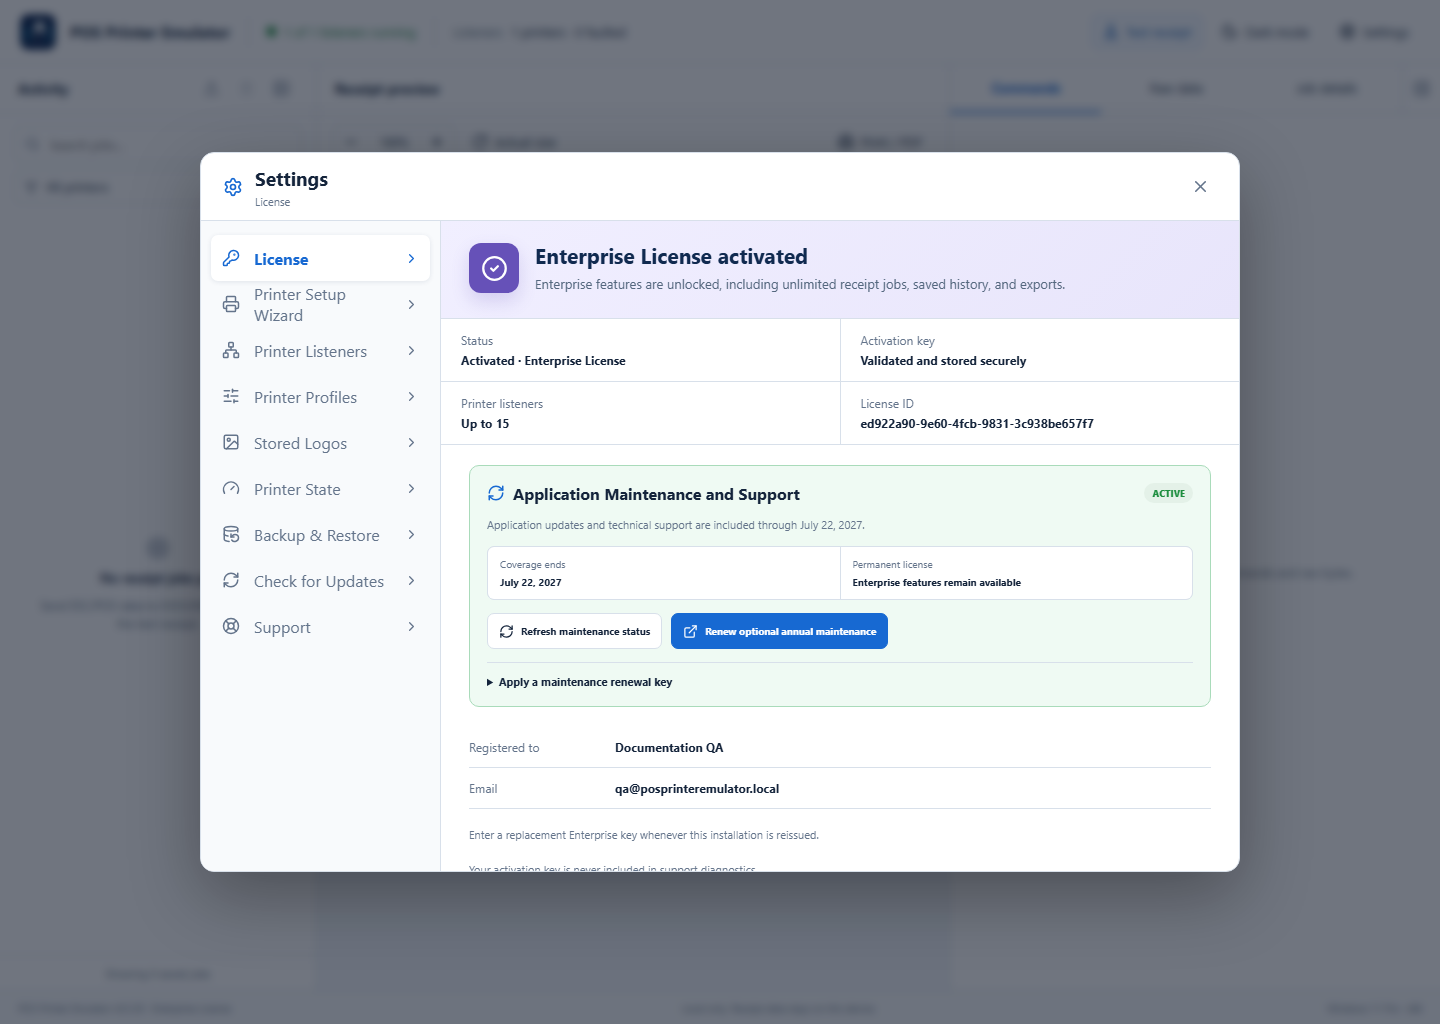The width and height of the screenshot is (1440, 1024).
Task: Click Validated and stored securely text
Action: pyautogui.click(x=943, y=361)
